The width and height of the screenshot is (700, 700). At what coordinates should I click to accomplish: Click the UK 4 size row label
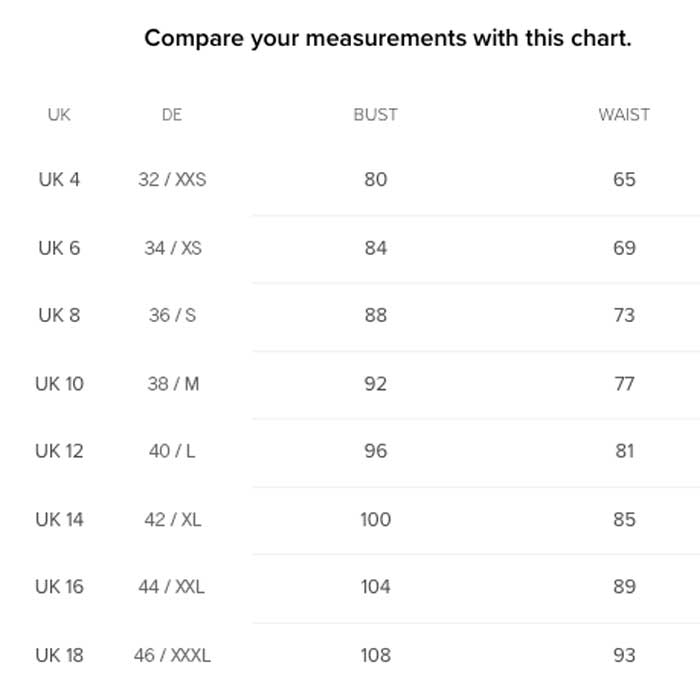coord(59,180)
